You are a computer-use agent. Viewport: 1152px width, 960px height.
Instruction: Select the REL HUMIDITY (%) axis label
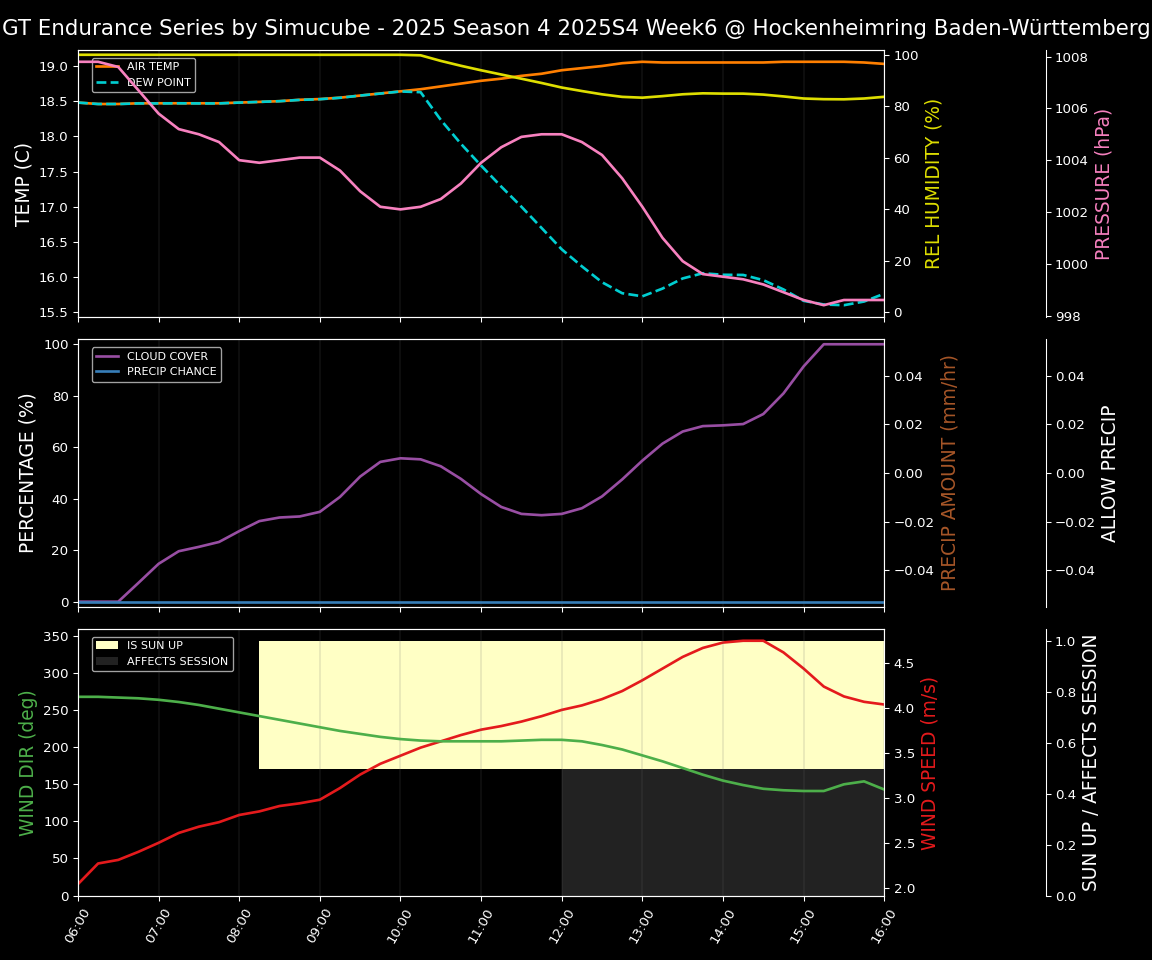point(933,184)
